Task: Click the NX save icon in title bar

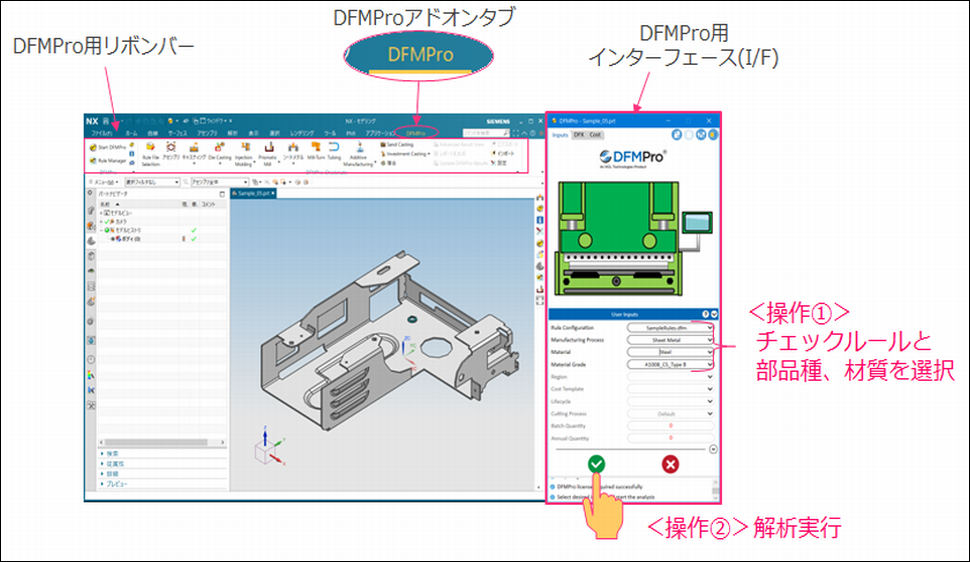Action: (106, 121)
